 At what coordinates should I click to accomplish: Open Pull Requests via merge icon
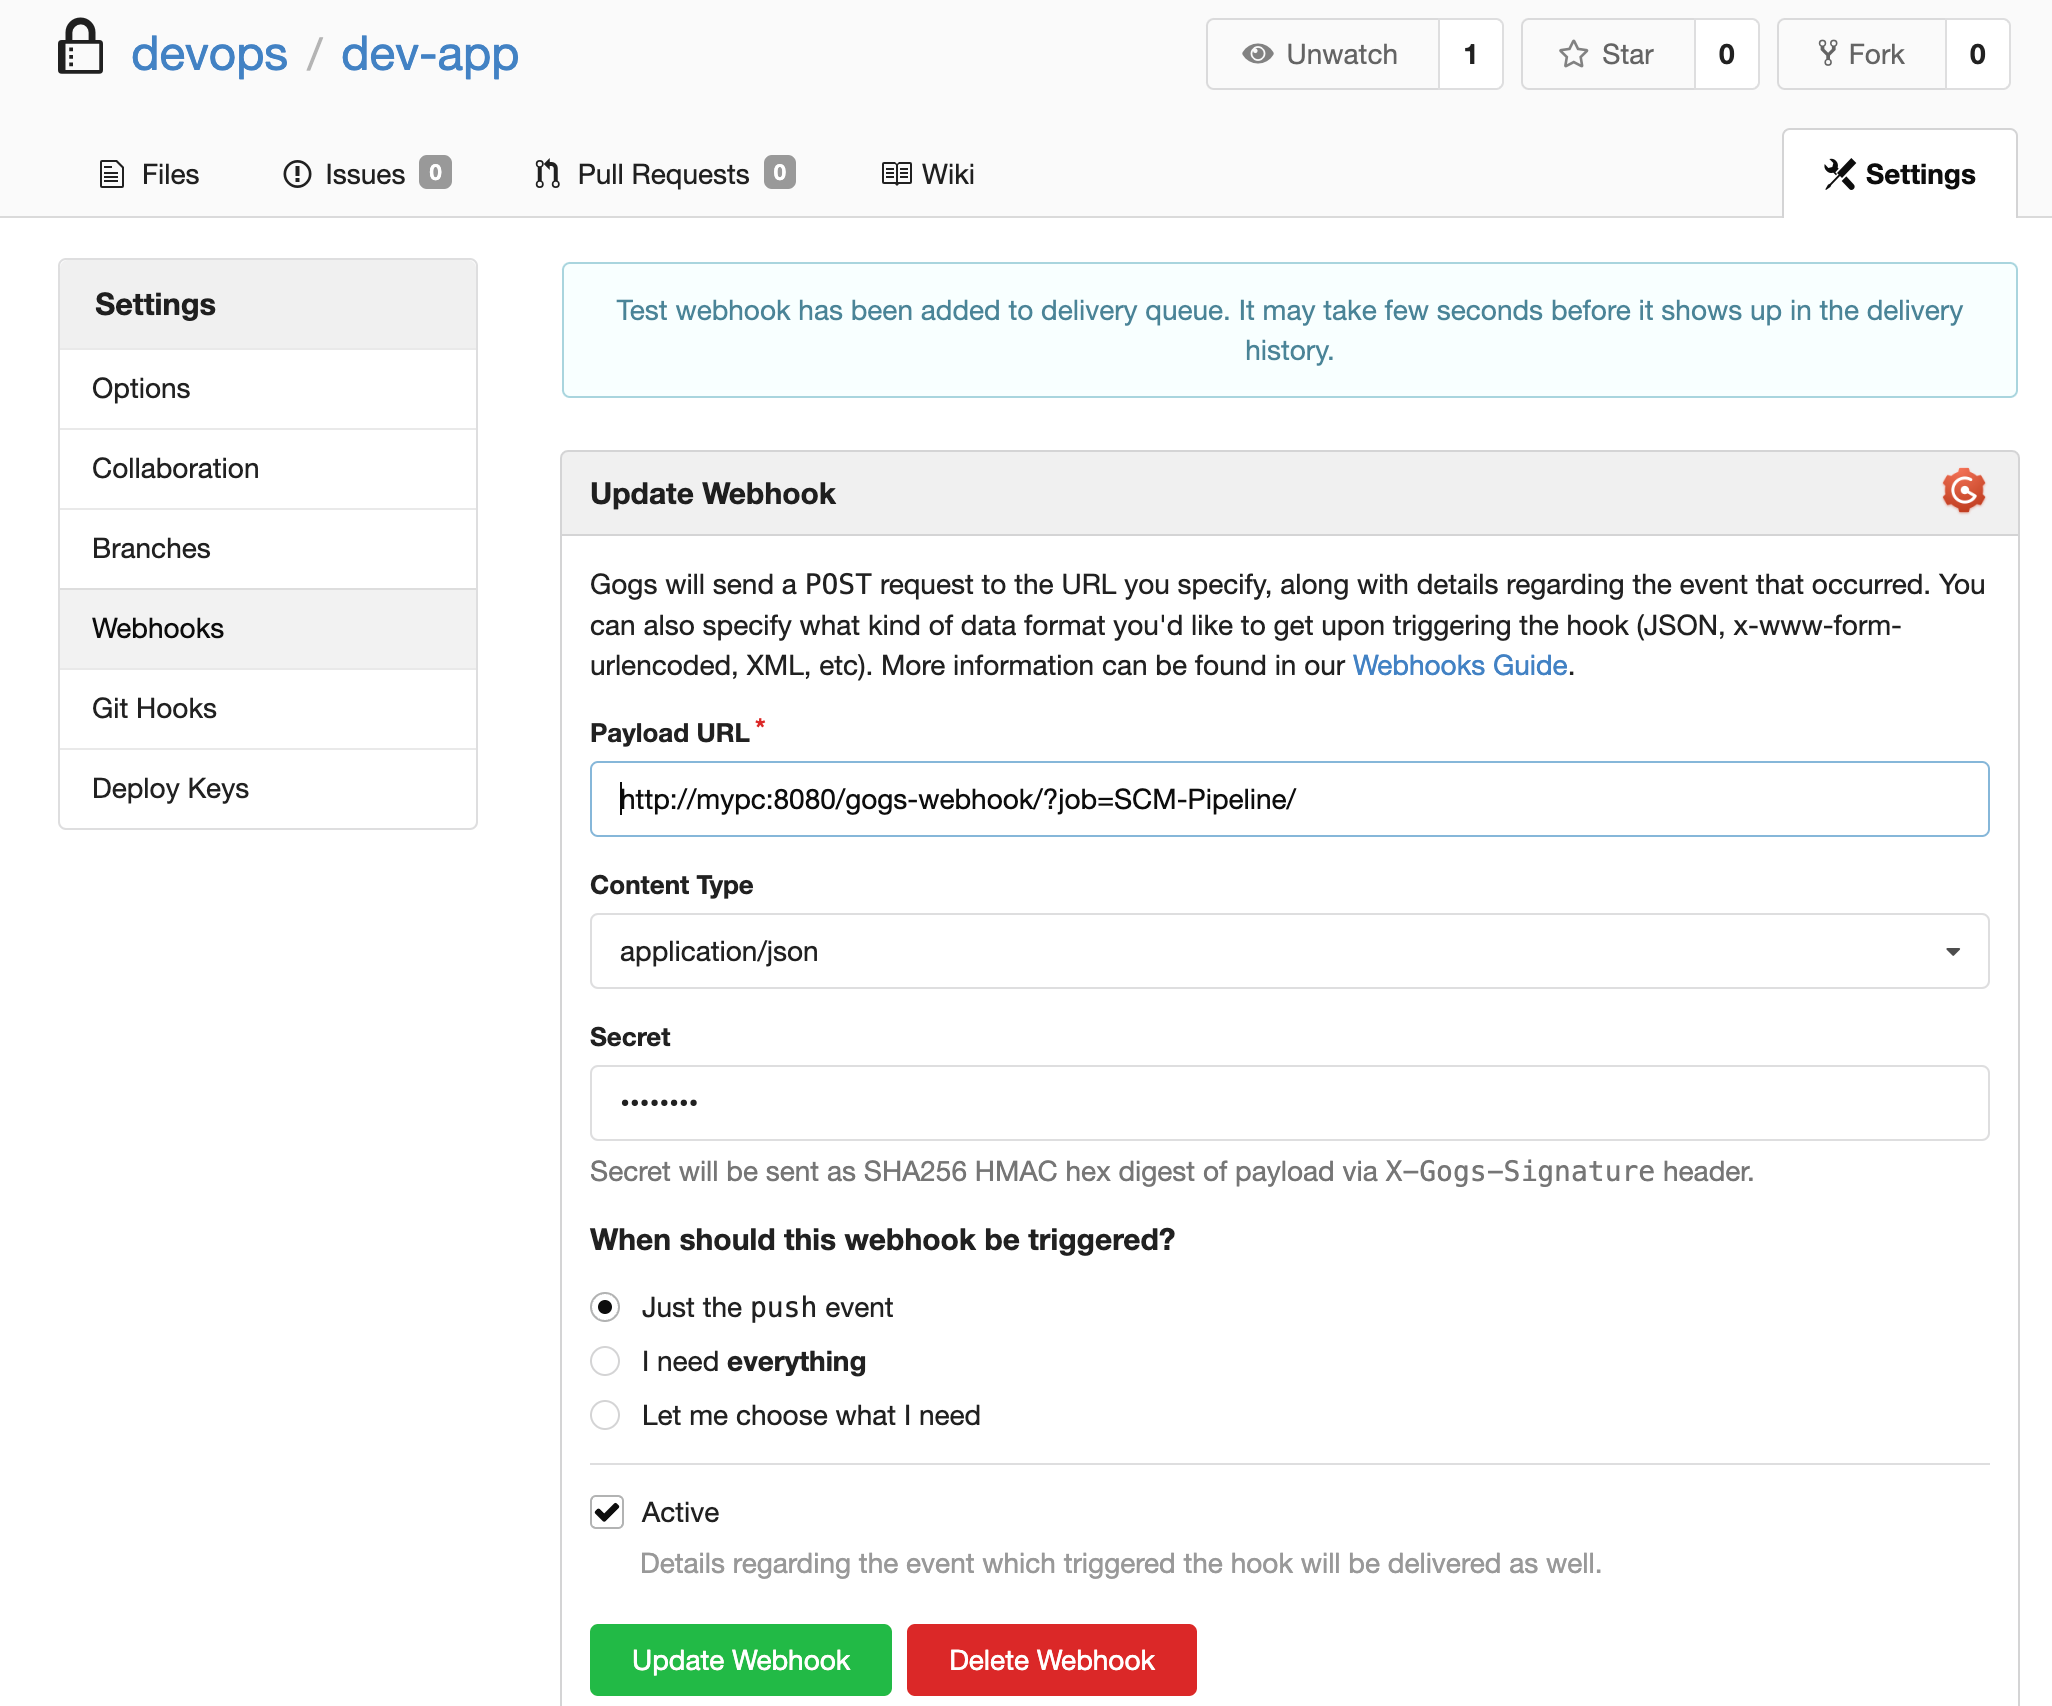point(547,174)
